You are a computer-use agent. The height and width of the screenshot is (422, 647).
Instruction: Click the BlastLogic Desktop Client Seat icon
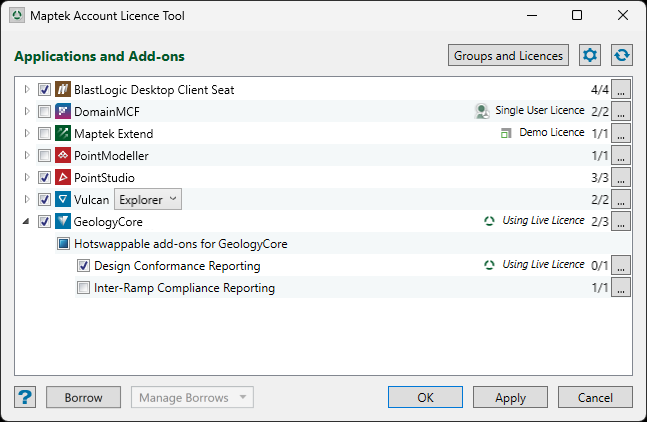63,90
